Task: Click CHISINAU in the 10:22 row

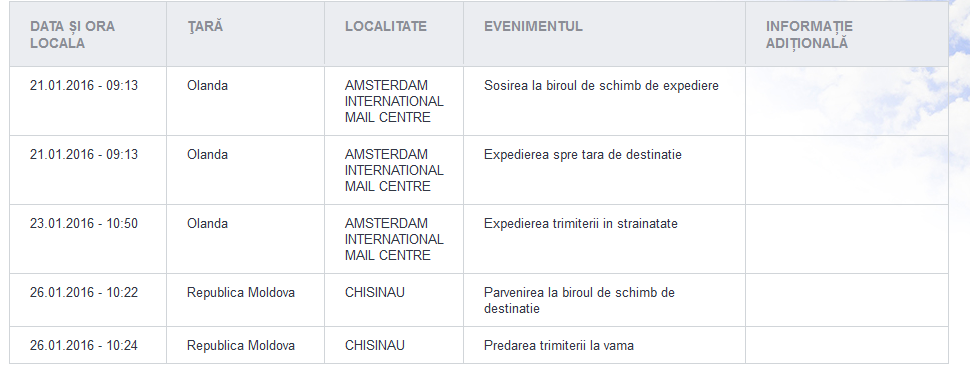Action: (375, 293)
